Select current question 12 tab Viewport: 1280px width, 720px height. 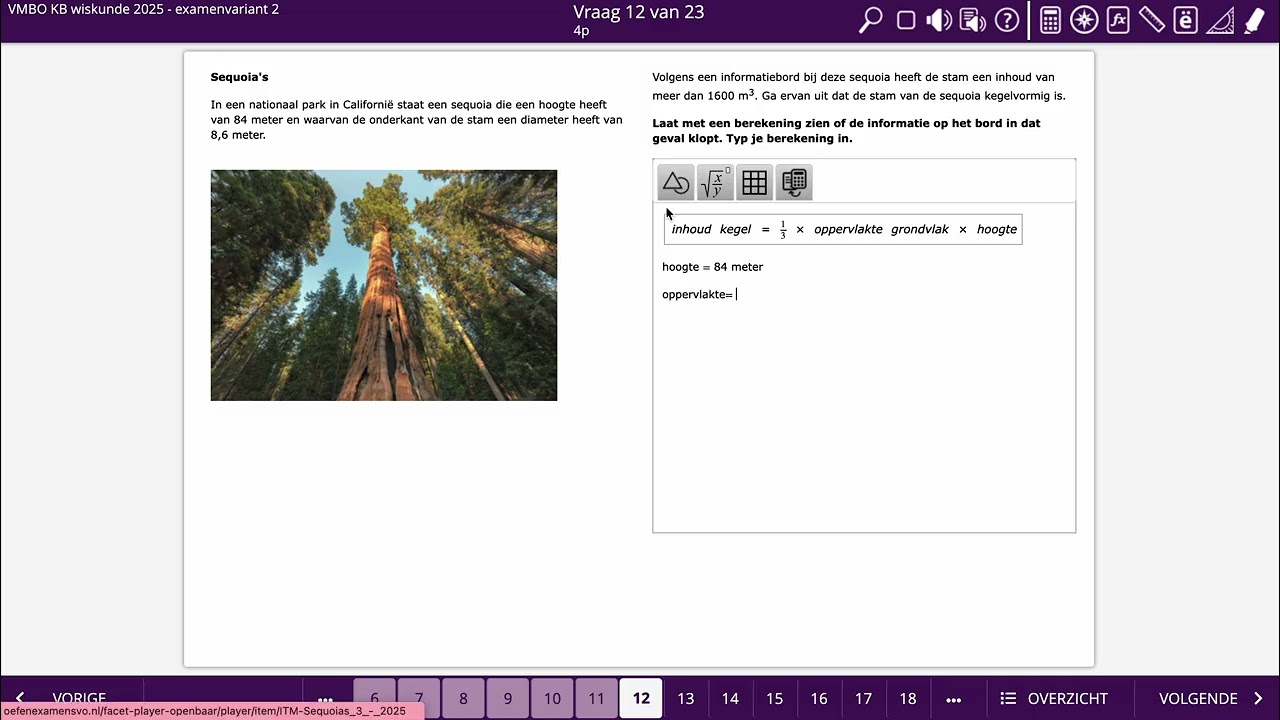(641, 698)
